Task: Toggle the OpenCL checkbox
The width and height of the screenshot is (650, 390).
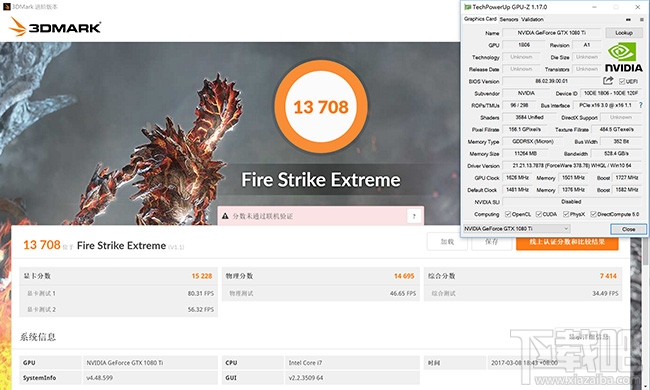Action: tap(507, 214)
